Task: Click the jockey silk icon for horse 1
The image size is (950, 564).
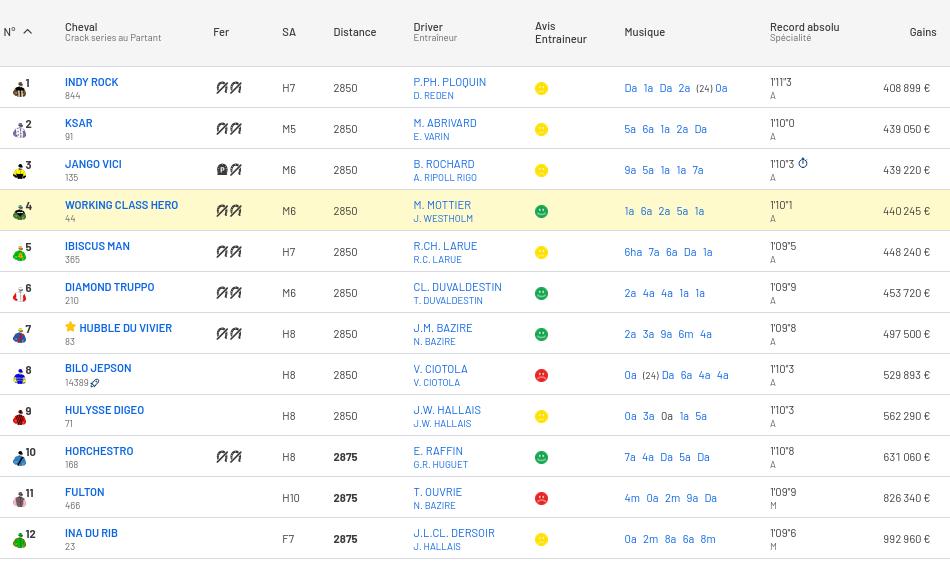Action: tap(19, 89)
